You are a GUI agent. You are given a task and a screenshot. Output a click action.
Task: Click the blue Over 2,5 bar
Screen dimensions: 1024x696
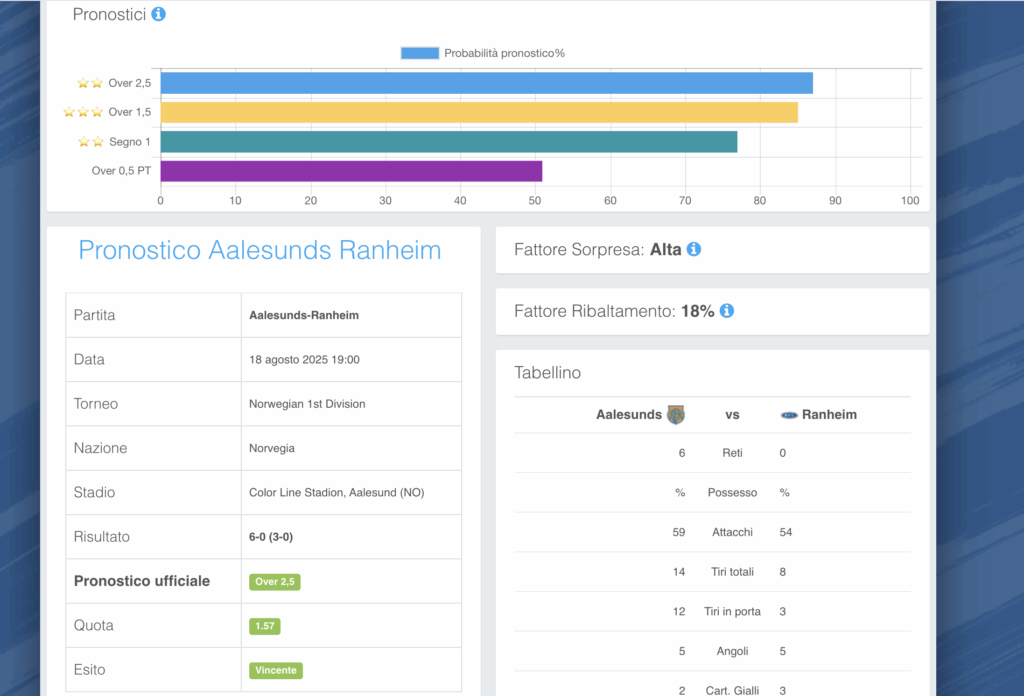click(x=487, y=83)
